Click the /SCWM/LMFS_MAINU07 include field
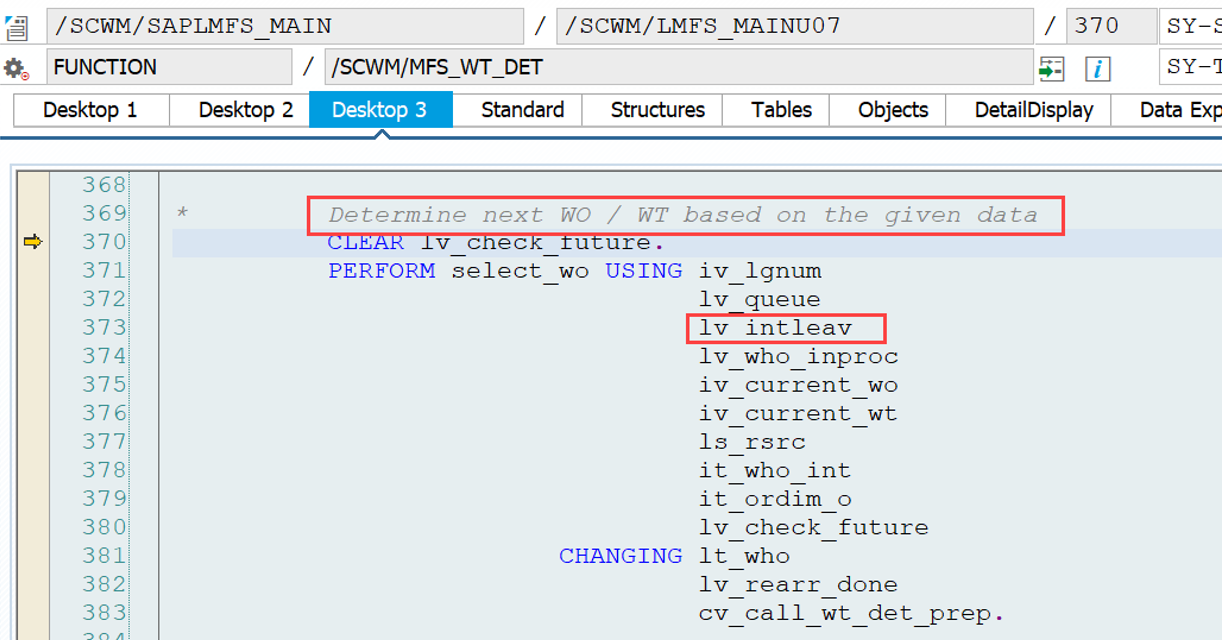Image resolution: width=1222 pixels, height=640 pixels. click(795, 26)
